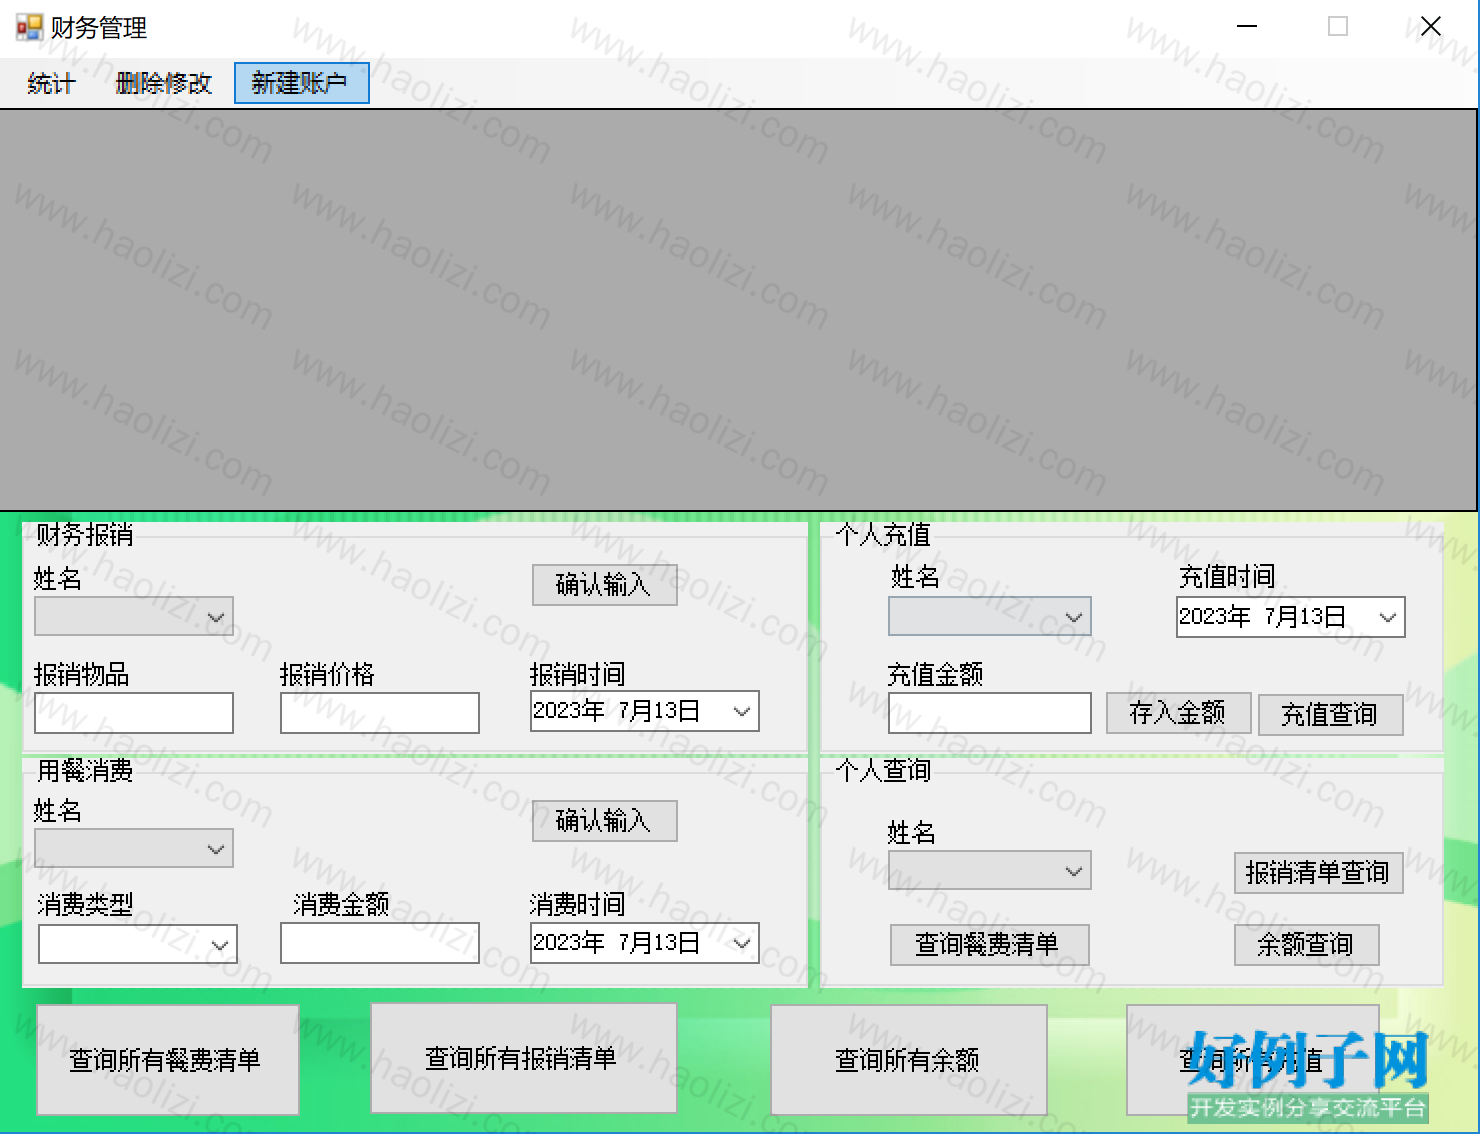Maximize the 财务管理 window
Viewport: 1480px width, 1134px height.
tap(1337, 27)
